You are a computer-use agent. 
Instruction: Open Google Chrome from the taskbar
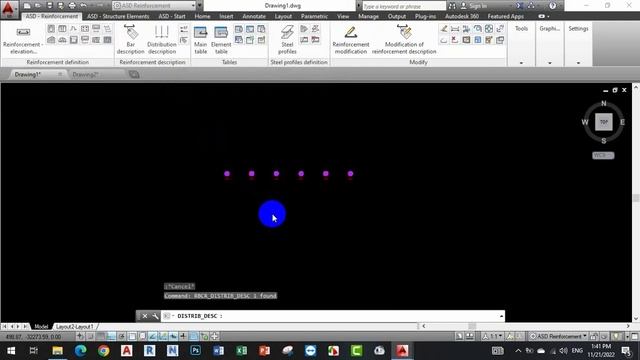(x=104, y=351)
